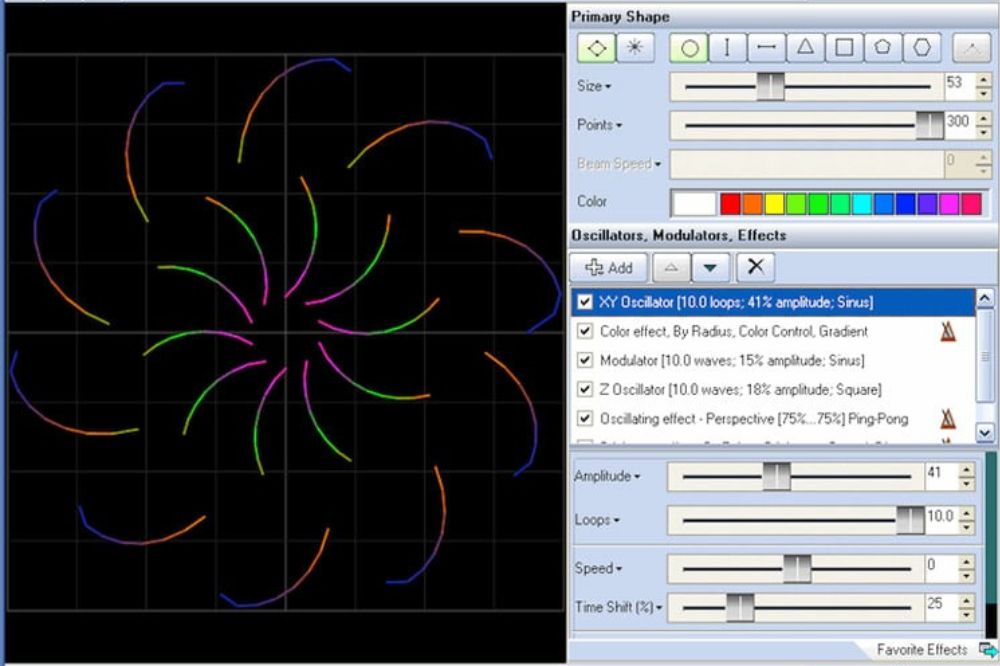Click the Size slider handle

tap(770, 86)
